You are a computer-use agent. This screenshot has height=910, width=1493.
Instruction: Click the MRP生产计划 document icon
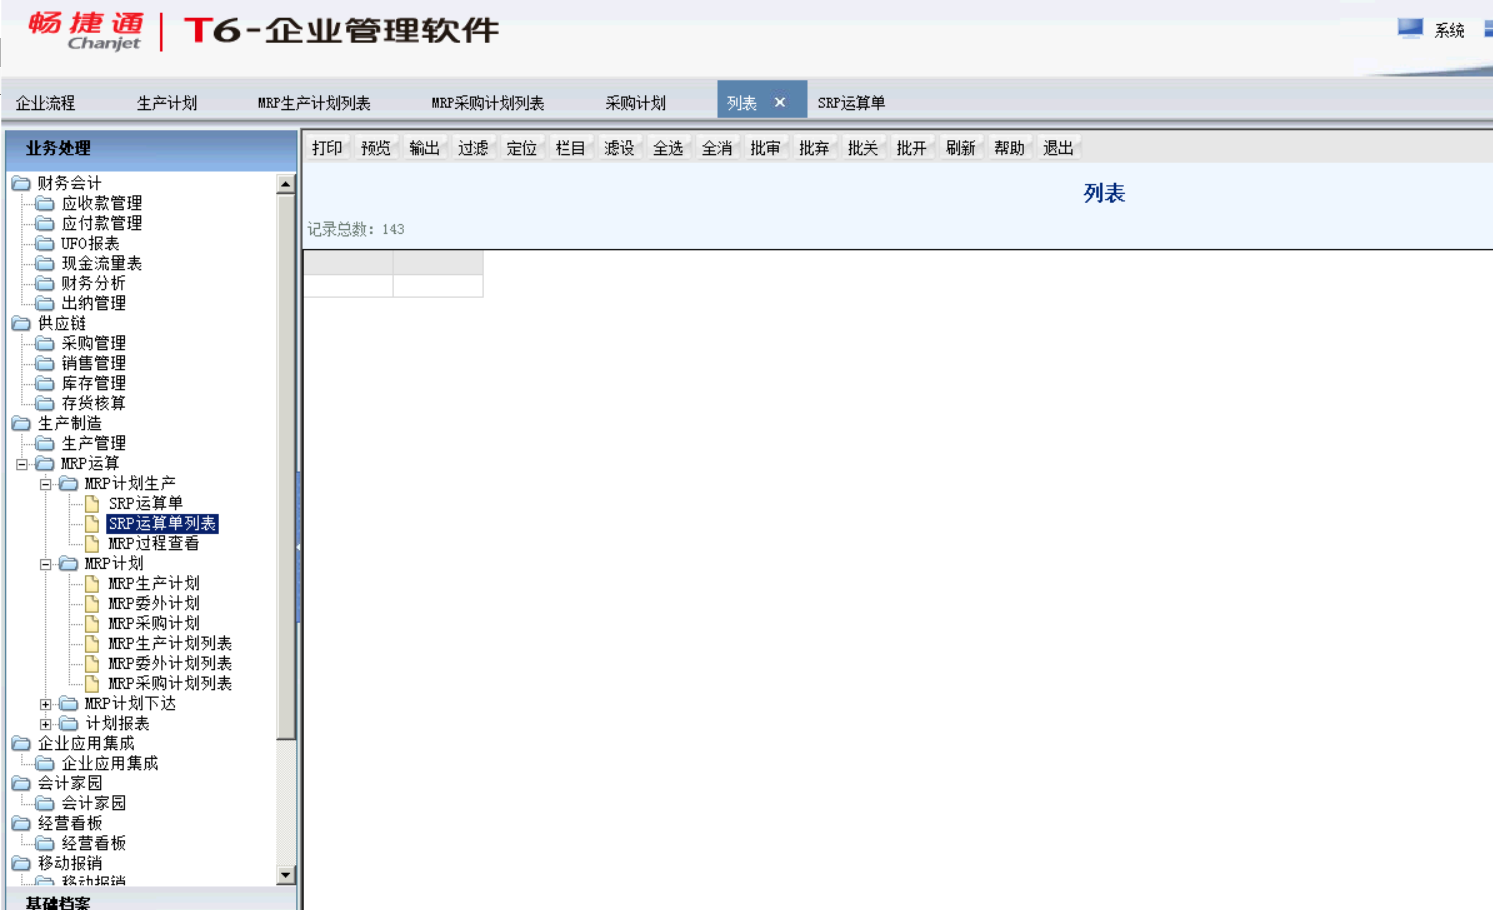click(92, 583)
